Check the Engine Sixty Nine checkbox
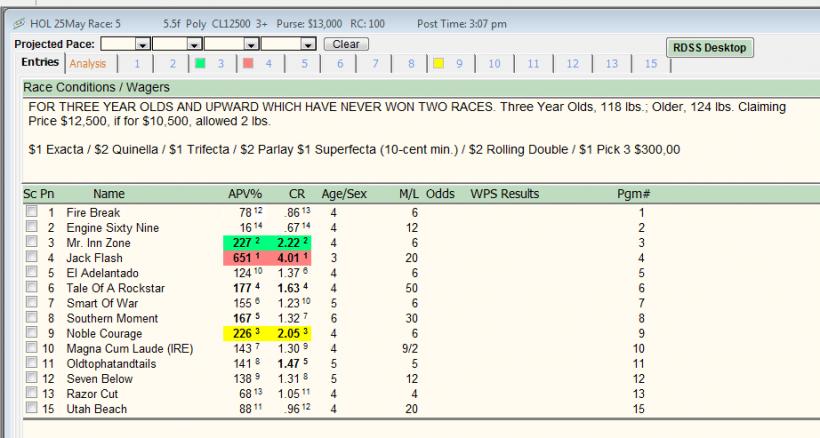Screen dimensions: 820x438 pyautogui.click(x=32, y=226)
